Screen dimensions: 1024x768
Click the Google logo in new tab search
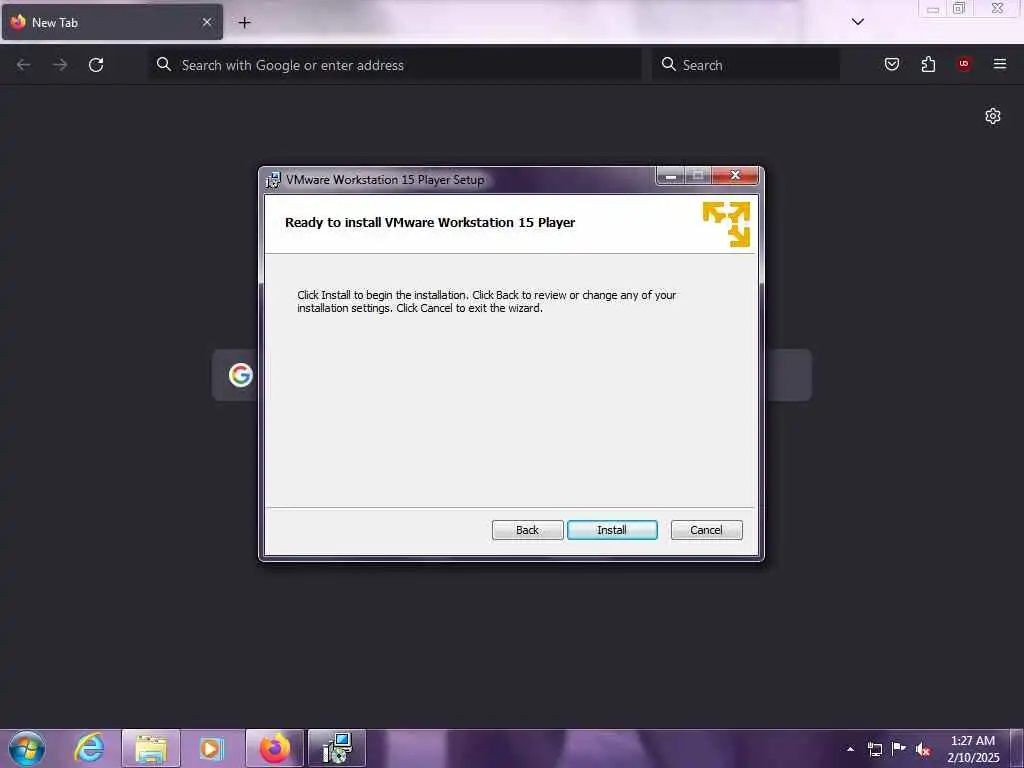(240, 375)
